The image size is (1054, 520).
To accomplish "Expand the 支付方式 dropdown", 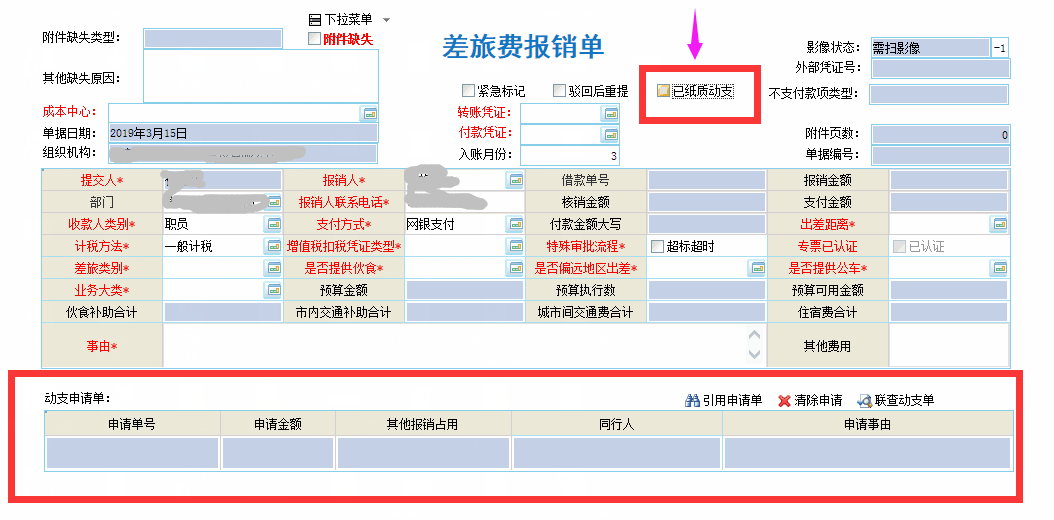I will click(516, 224).
